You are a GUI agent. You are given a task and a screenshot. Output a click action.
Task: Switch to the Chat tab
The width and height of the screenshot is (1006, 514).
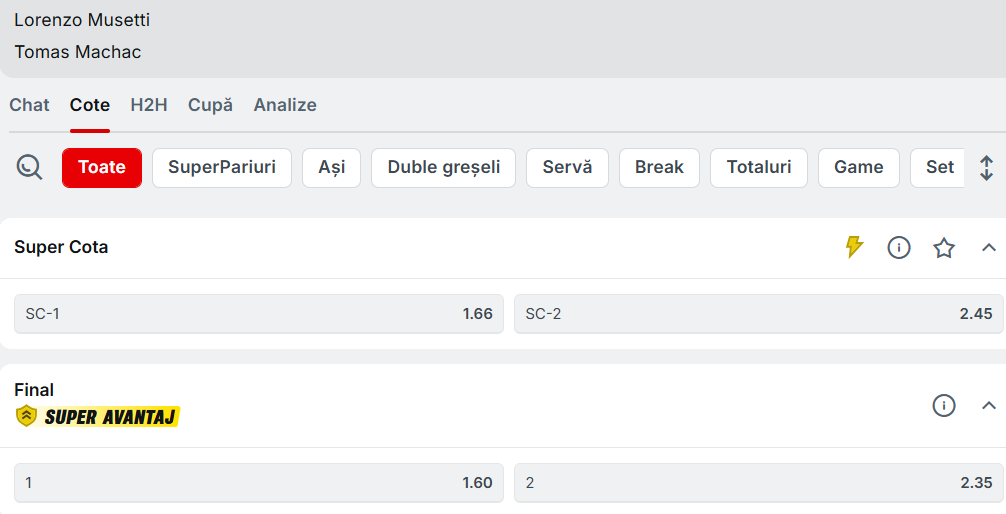click(29, 105)
